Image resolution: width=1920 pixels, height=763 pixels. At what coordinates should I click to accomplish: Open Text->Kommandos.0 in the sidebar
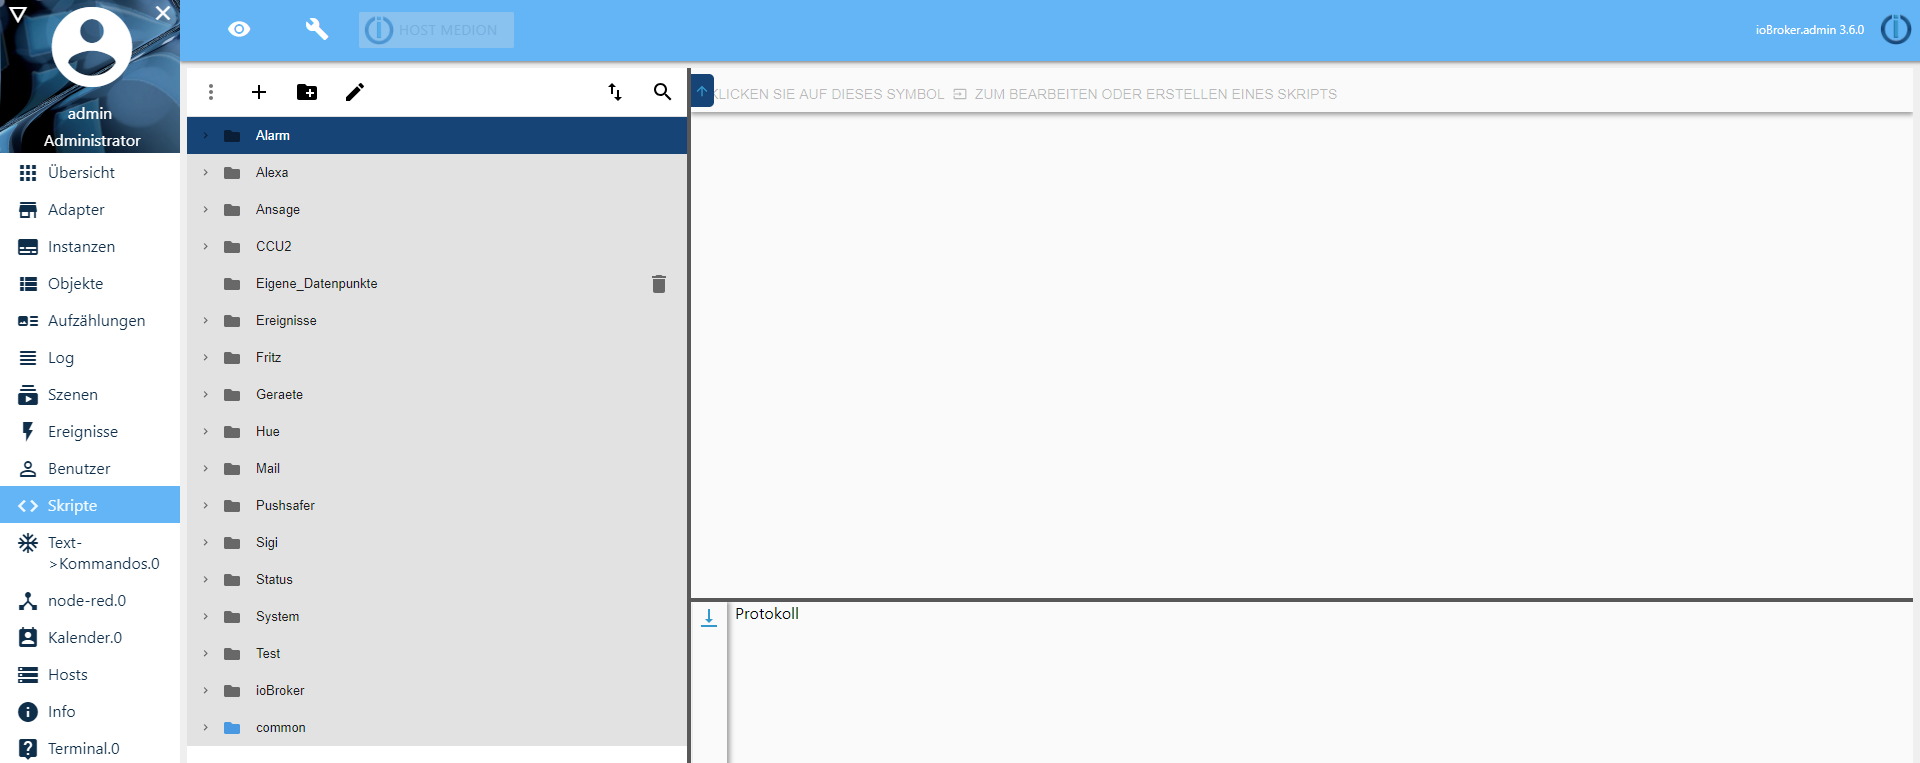click(x=90, y=553)
